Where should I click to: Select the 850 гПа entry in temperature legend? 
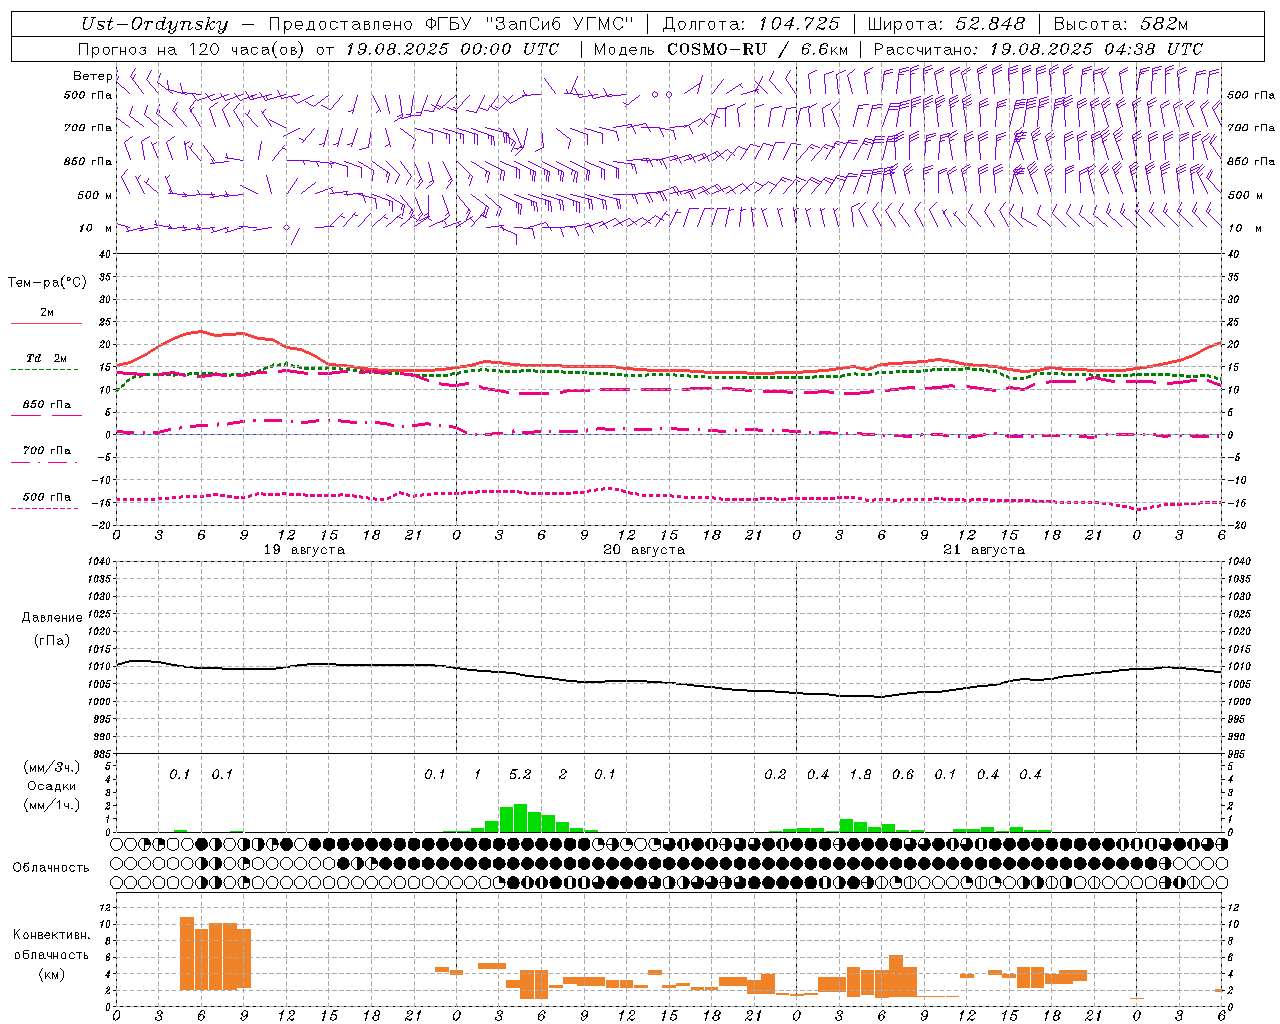(x=47, y=405)
